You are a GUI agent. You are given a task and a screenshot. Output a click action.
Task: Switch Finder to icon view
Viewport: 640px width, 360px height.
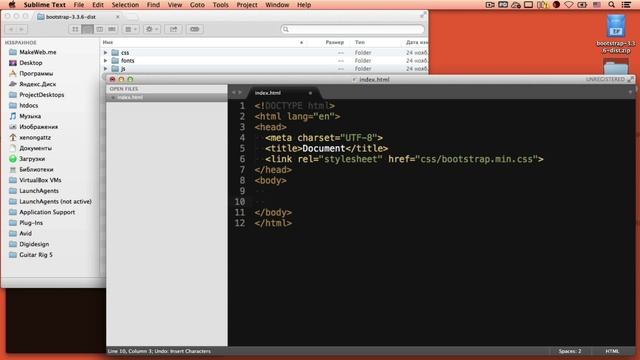point(75,29)
